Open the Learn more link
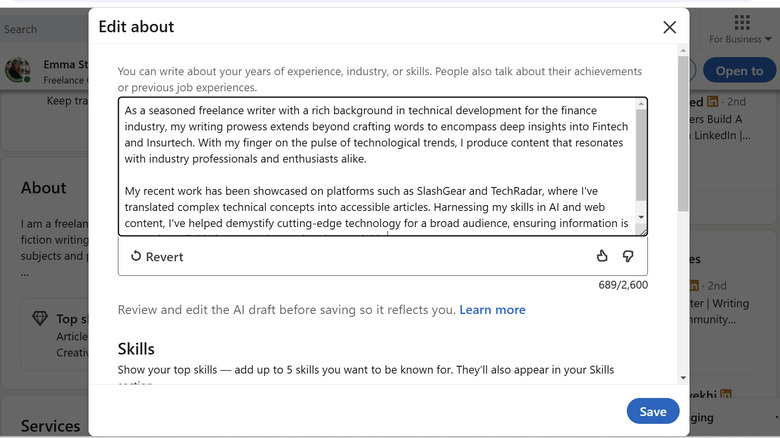780x438 pixels. pyautogui.click(x=492, y=310)
